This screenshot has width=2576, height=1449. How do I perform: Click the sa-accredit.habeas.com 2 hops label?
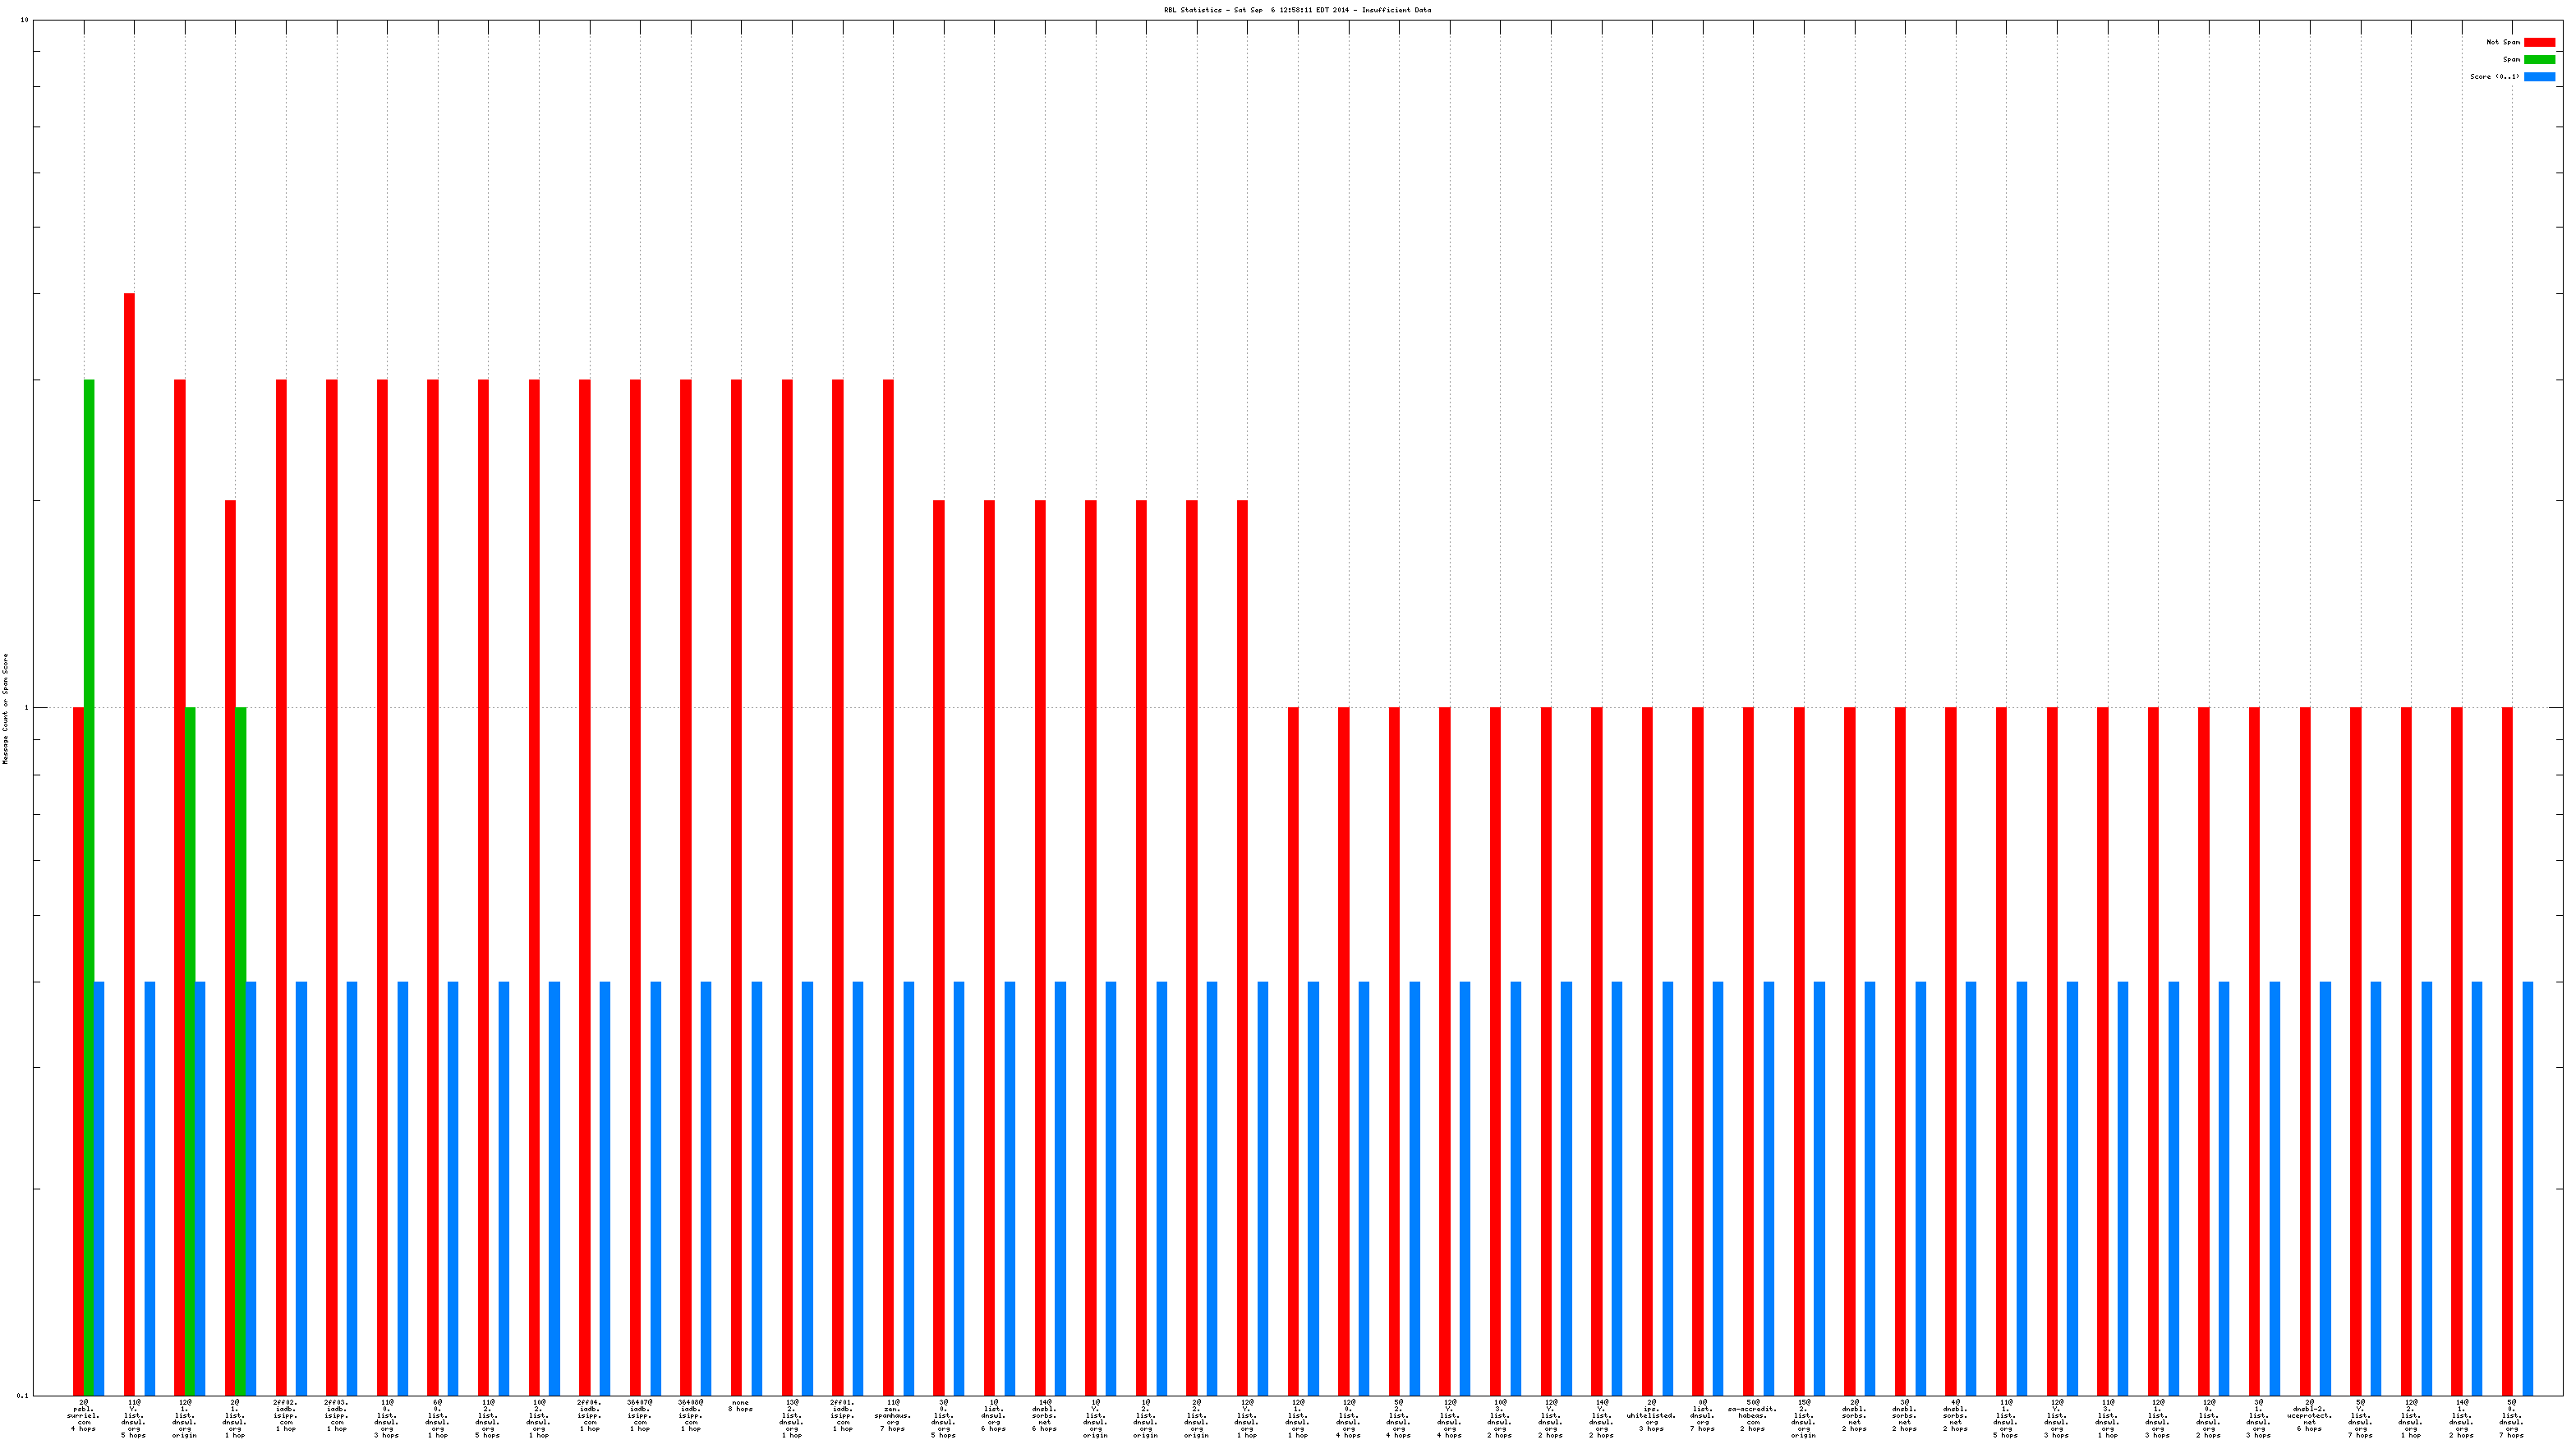click(x=1752, y=1415)
